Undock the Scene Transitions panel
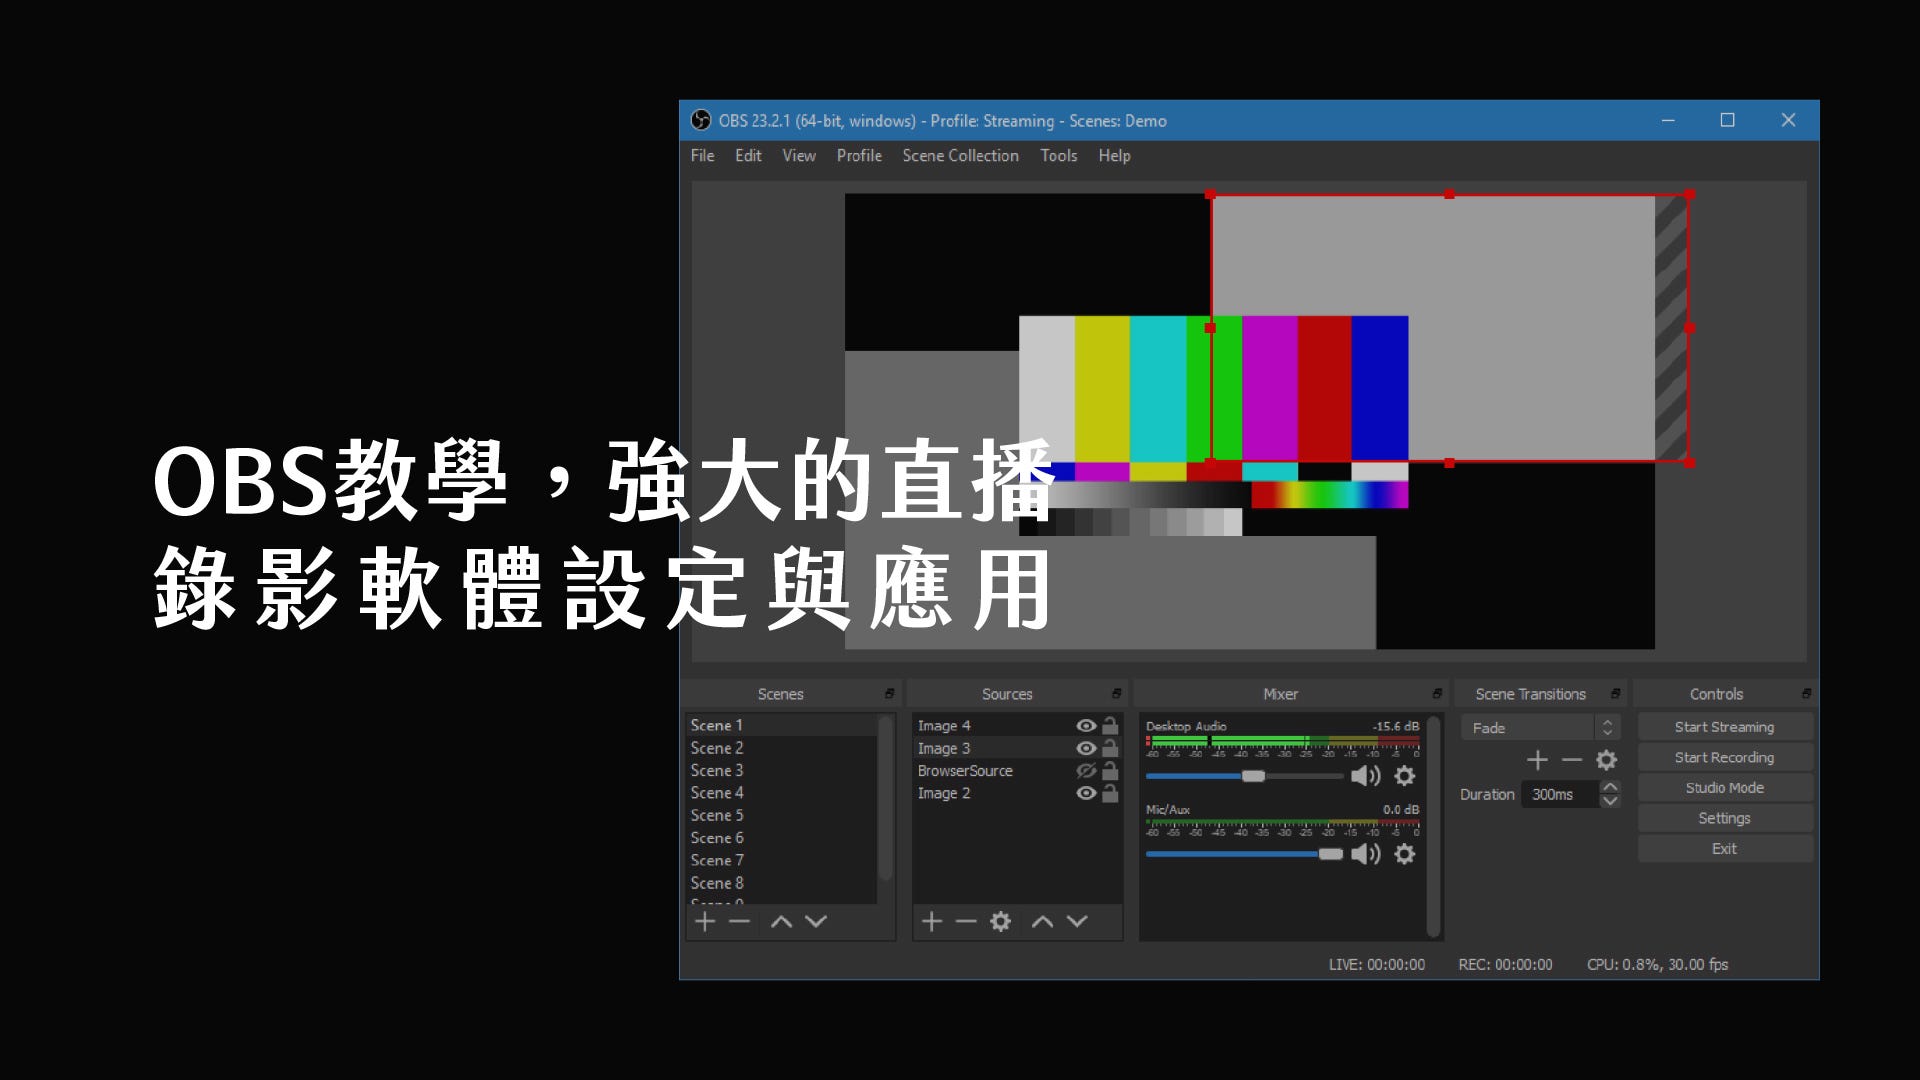This screenshot has height=1080, width=1920. [1615, 693]
